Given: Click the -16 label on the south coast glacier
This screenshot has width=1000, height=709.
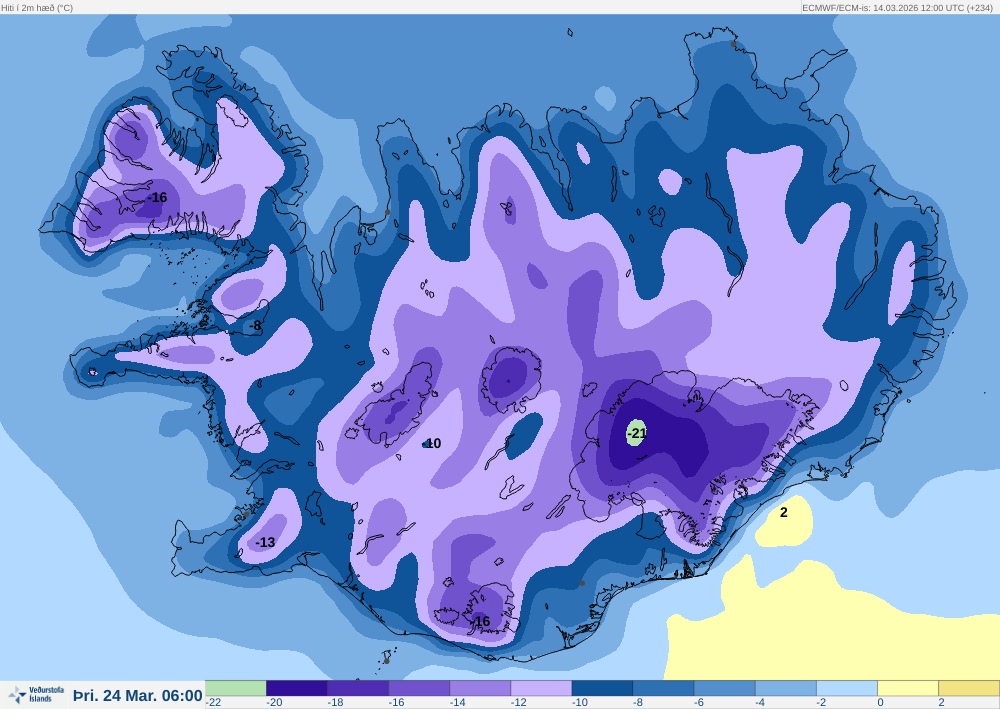Looking at the screenshot, I should pyautogui.click(x=481, y=621).
